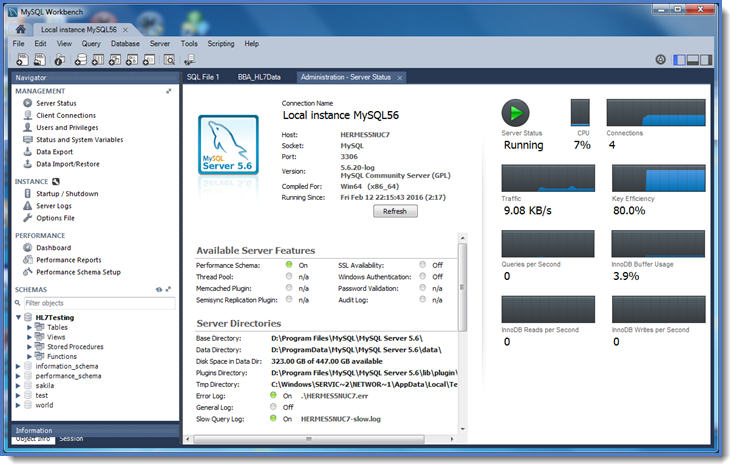Image resolution: width=737 pixels, height=471 pixels.
Task: Reconnect to DBMS toolbar icon
Action: [x=189, y=60]
